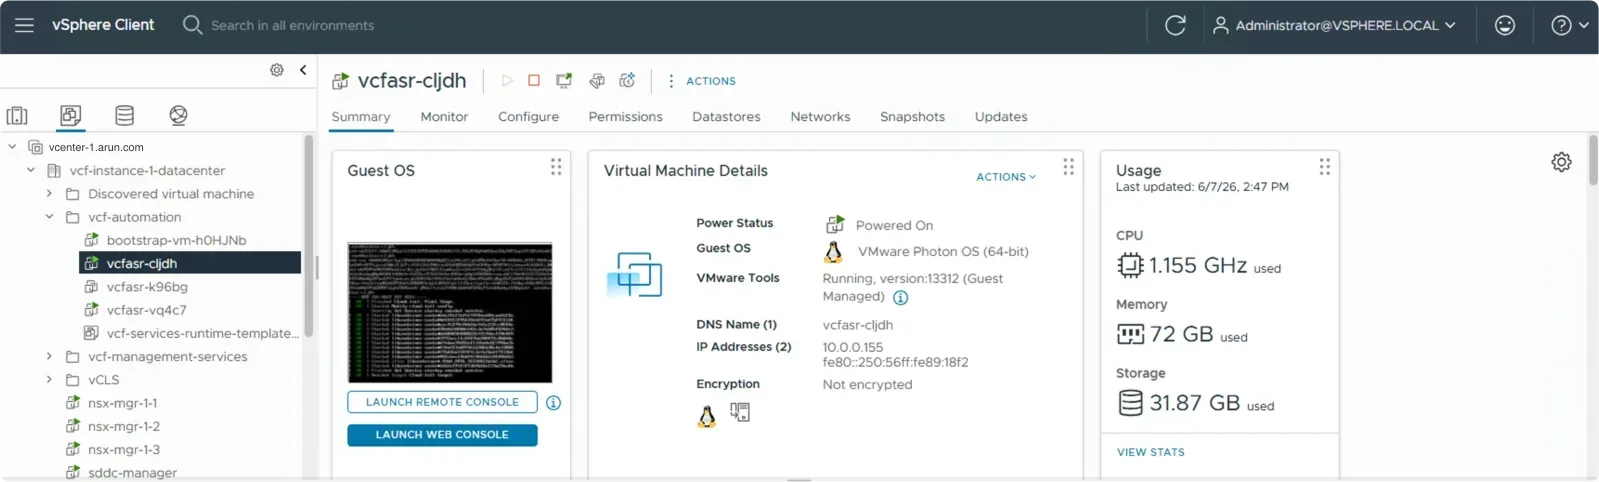Collapse the vcf-instance-1-datacenter node
The image size is (1599, 482).
31,170
